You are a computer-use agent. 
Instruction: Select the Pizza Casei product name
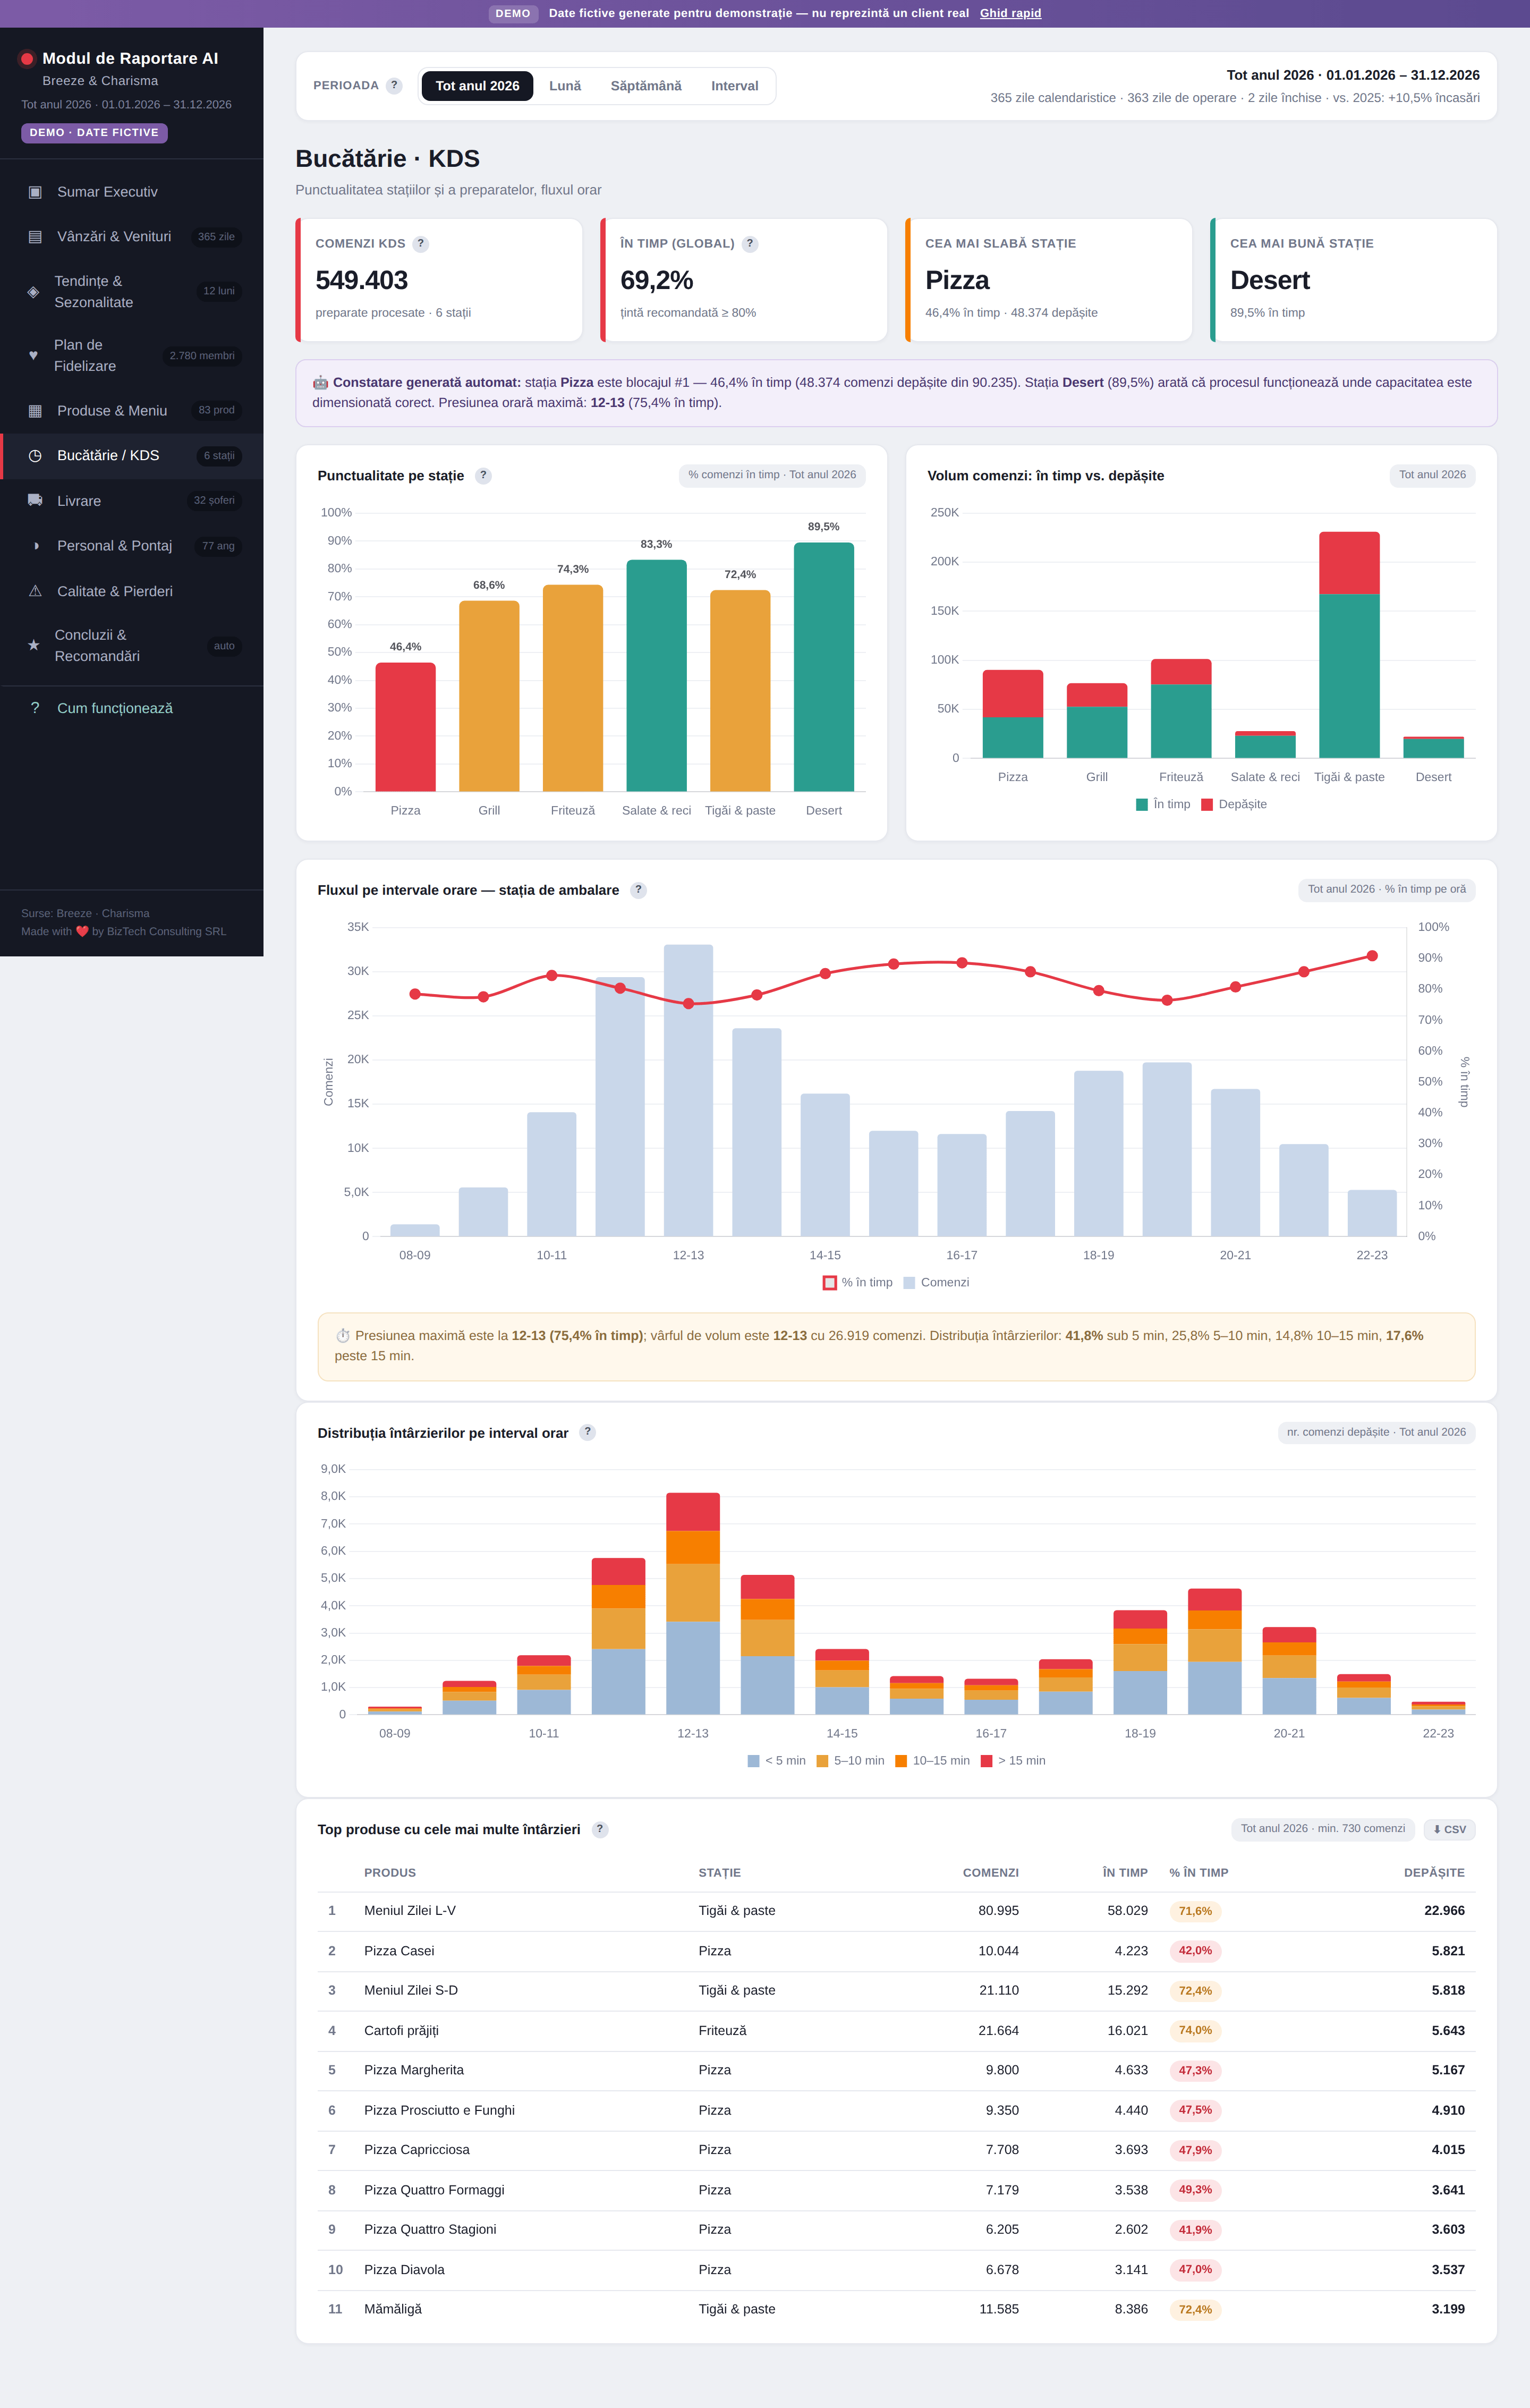(x=399, y=1951)
